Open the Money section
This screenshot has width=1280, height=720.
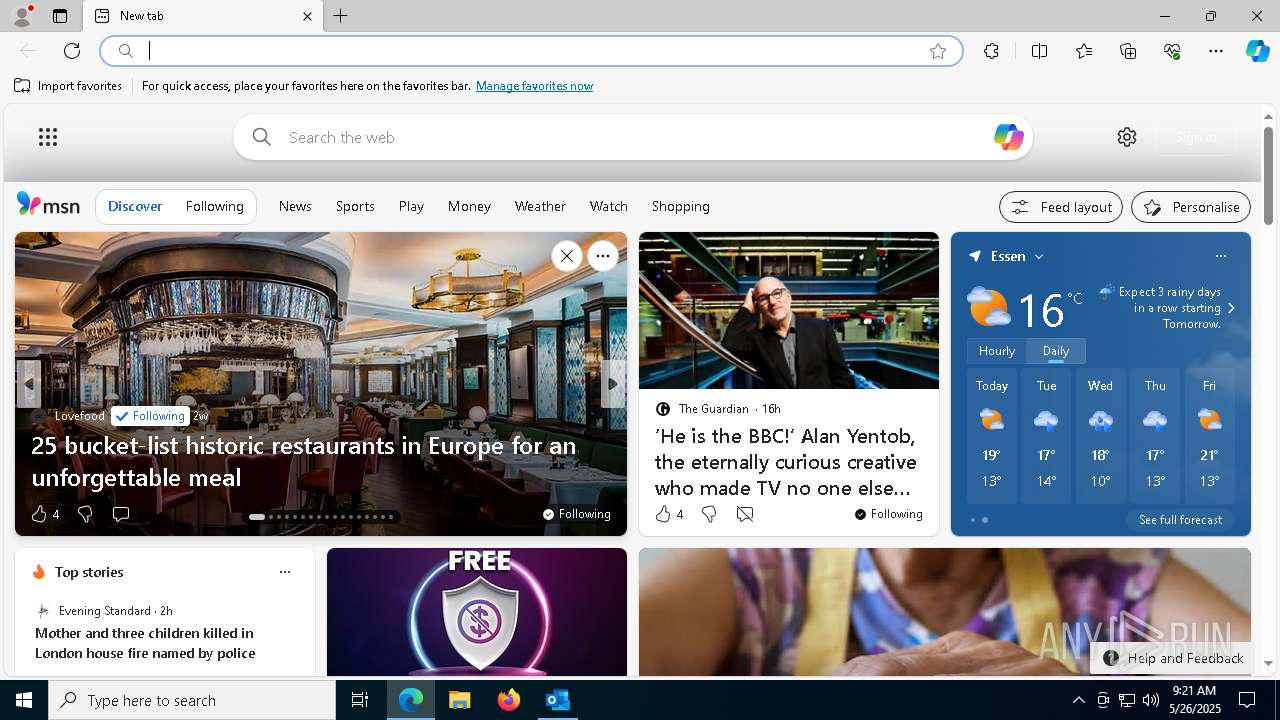pos(469,206)
